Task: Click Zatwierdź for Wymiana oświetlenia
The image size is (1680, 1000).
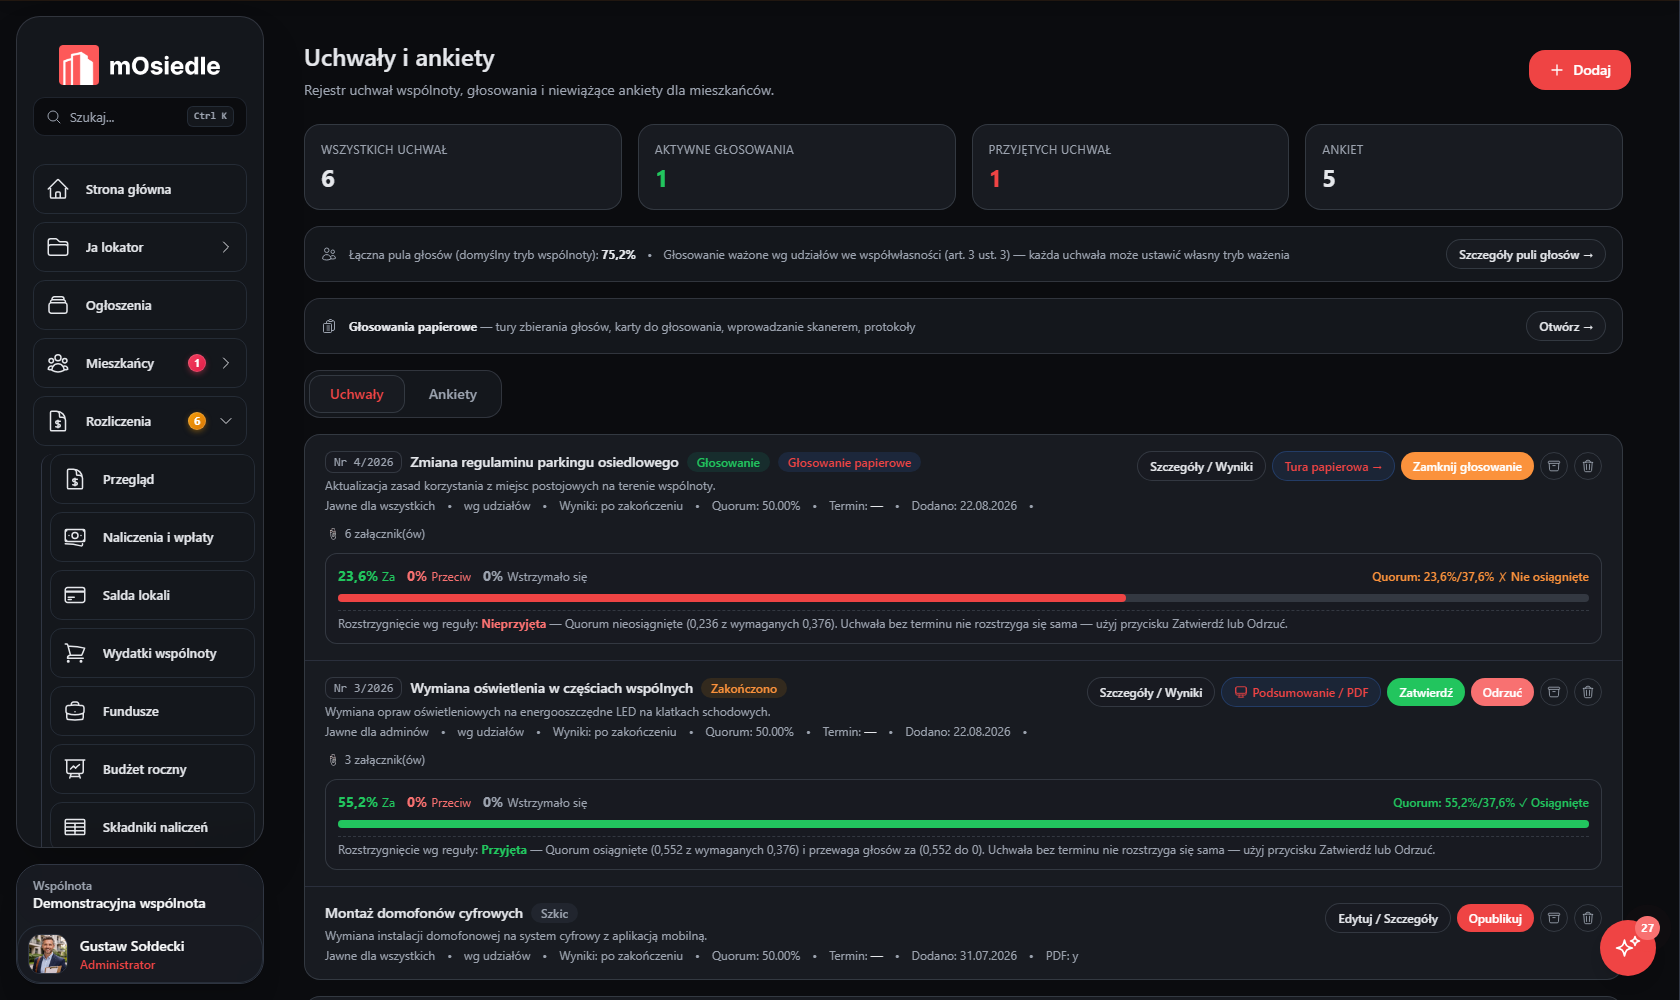Action: click(x=1426, y=692)
